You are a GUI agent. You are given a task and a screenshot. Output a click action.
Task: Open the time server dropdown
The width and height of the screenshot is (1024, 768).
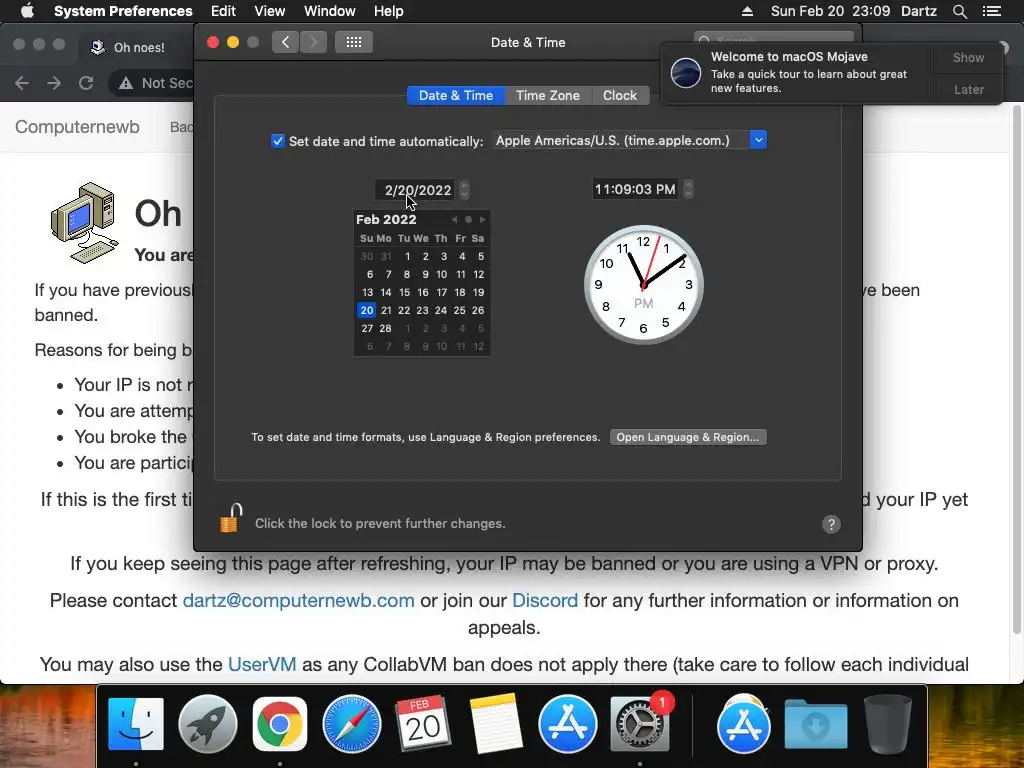point(758,140)
